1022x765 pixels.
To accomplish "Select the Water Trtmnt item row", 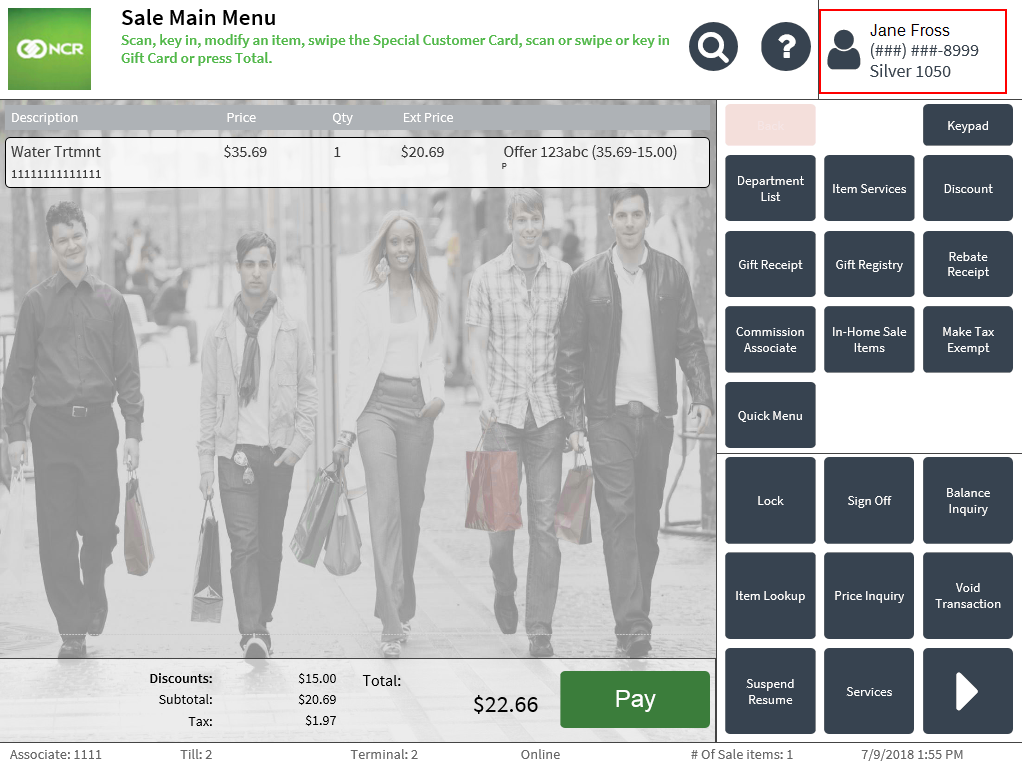I will [357, 162].
